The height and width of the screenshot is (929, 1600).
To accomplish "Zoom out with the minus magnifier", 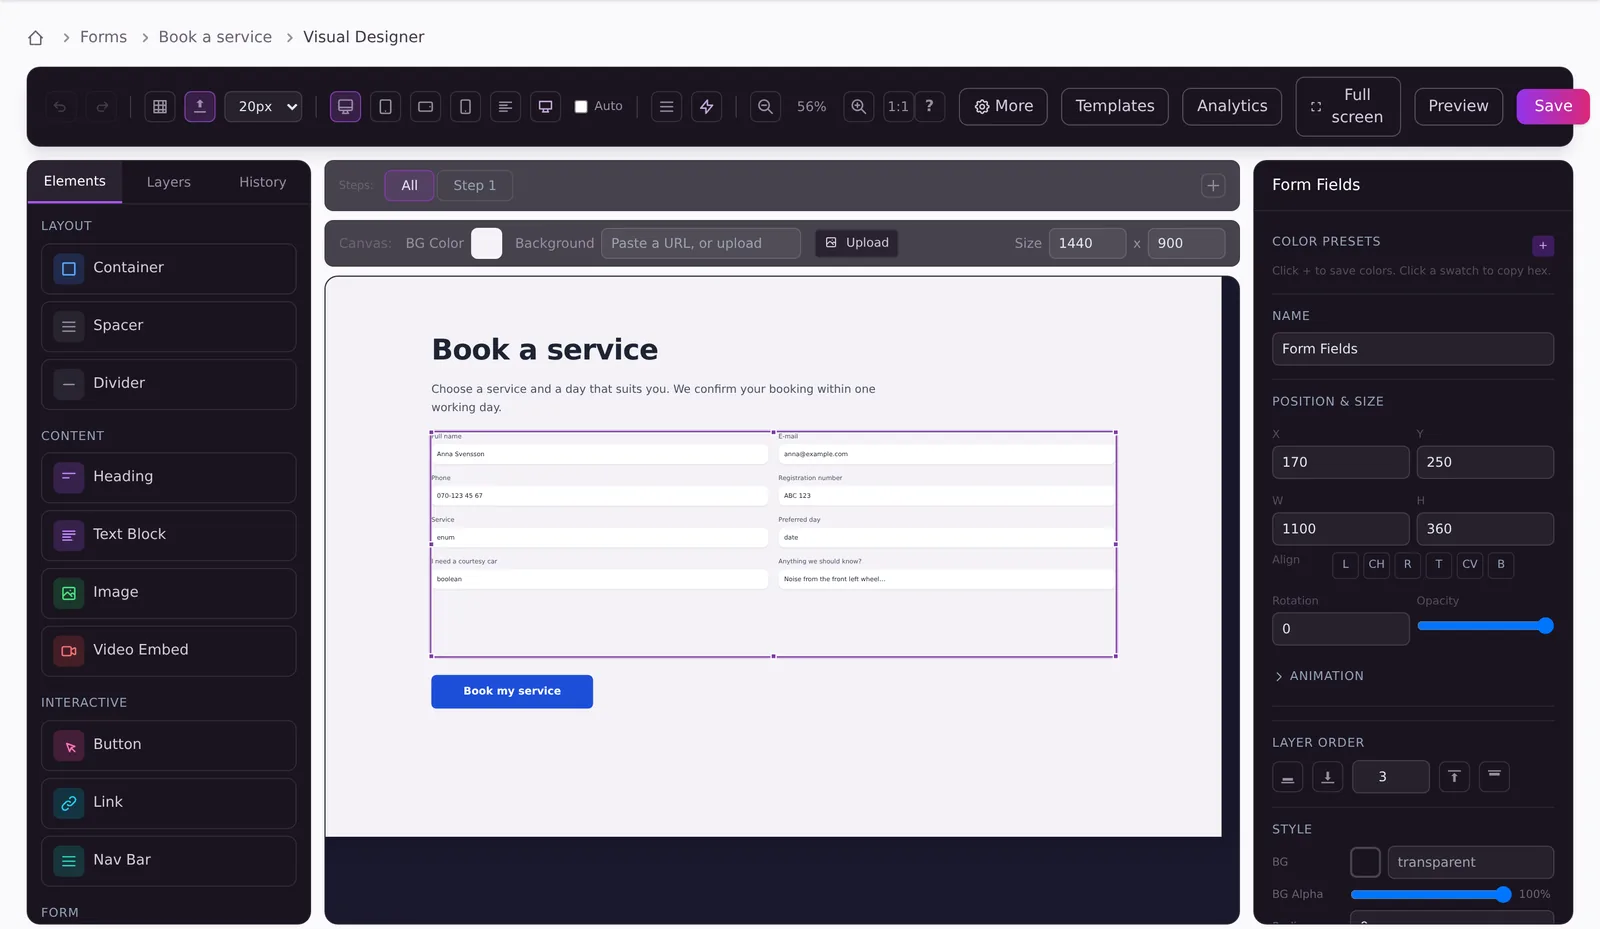I will pyautogui.click(x=765, y=107).
